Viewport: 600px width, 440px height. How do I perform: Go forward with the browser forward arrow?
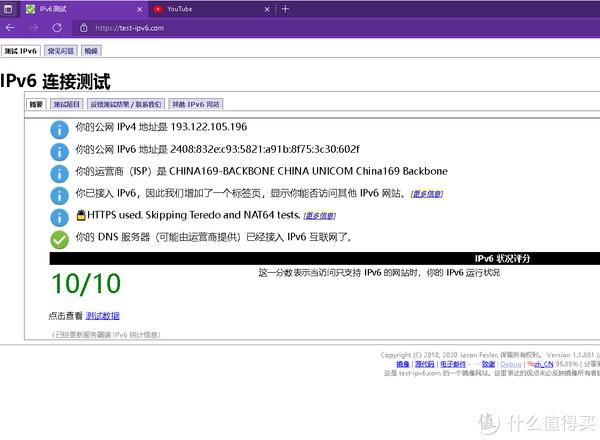[x=34, y=28]
